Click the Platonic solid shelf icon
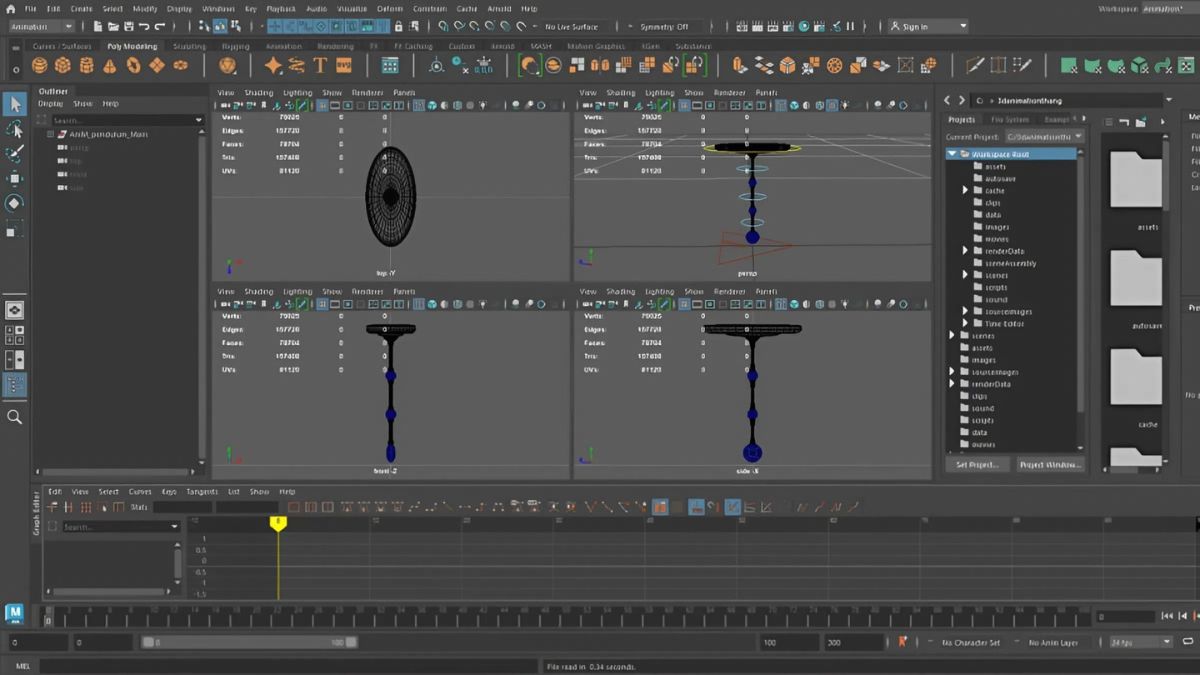1200x675 pixels. (x=227, y=65)
